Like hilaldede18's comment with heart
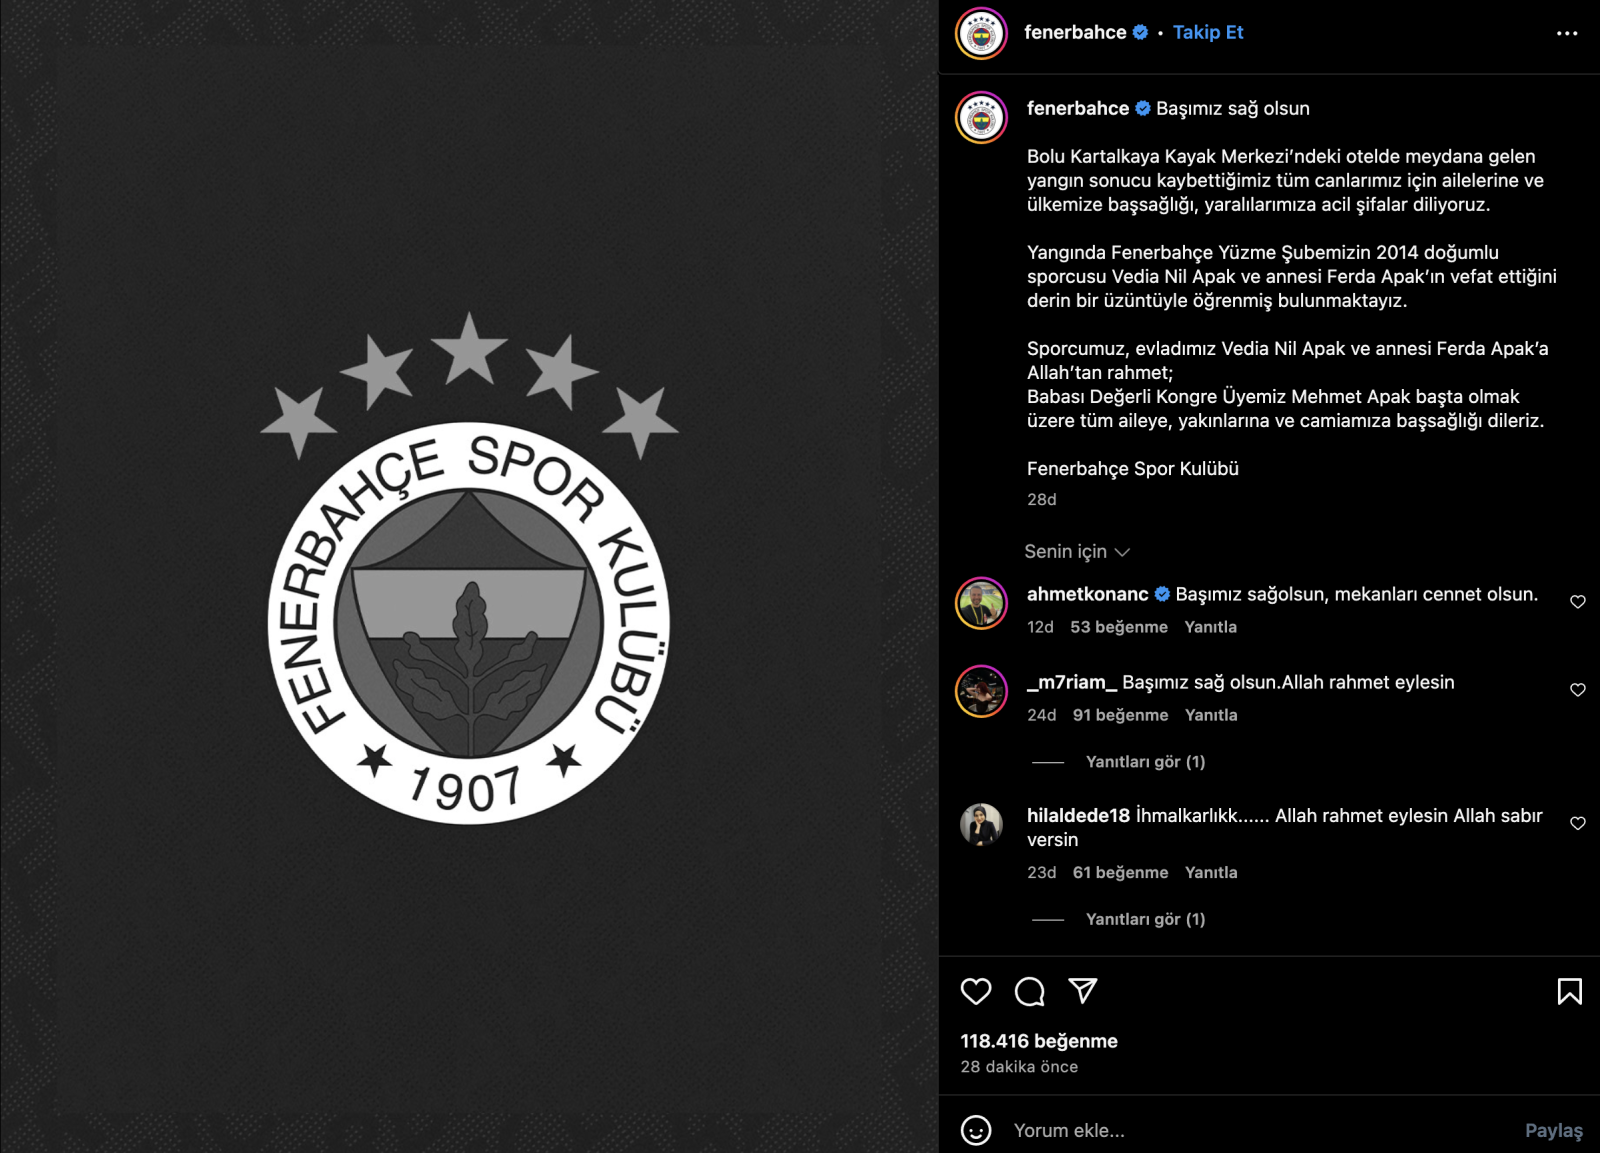The height and width of the screenshot is (1153, 1600). [1578, 823]
